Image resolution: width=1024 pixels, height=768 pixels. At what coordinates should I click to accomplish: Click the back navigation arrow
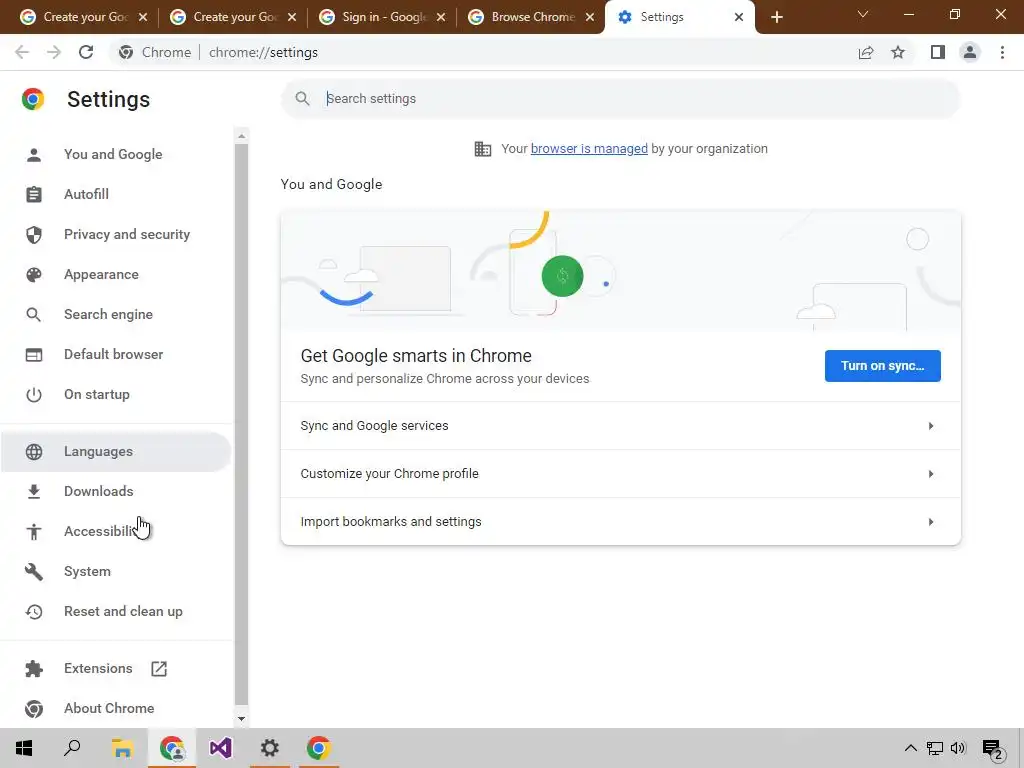[22, 52]
